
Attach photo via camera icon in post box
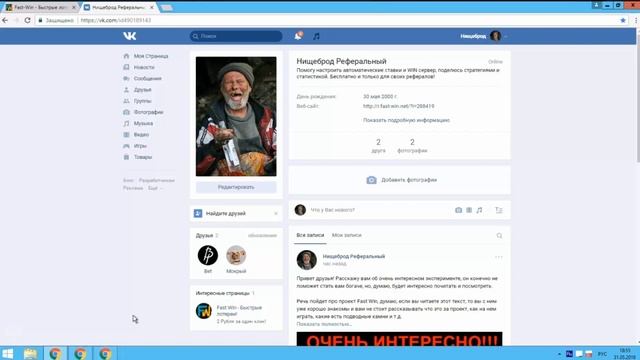(x=458, y=210)
